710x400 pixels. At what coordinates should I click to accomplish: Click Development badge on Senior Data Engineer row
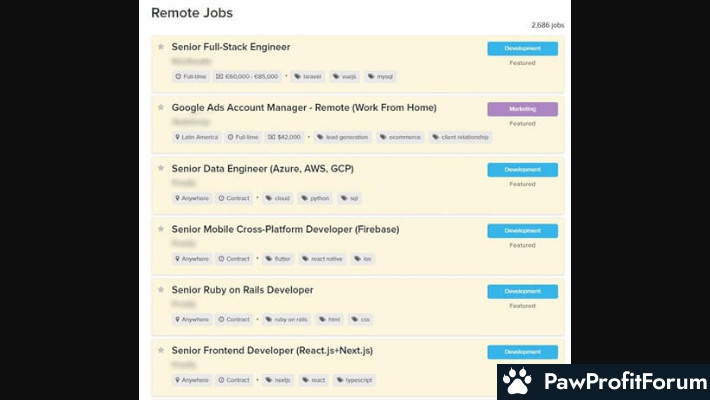click(x=523, y=170)
